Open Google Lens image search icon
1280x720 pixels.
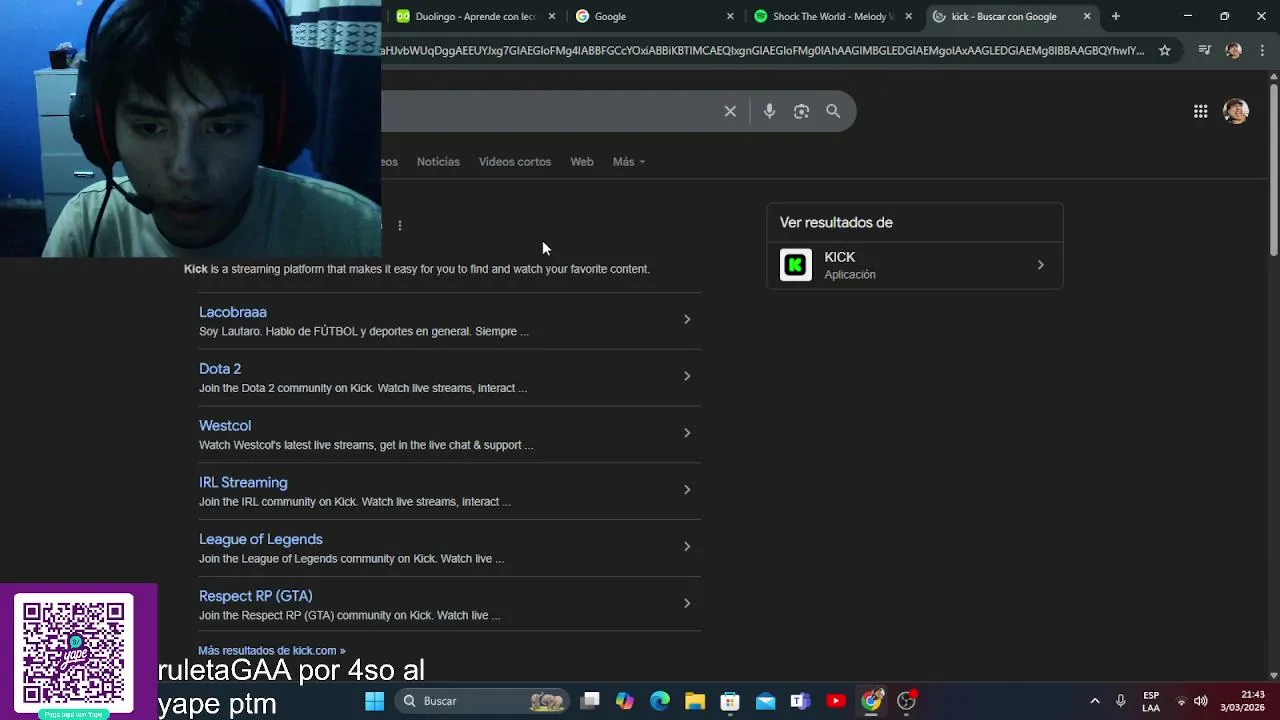pyautogui.click(x=801, y=111)
